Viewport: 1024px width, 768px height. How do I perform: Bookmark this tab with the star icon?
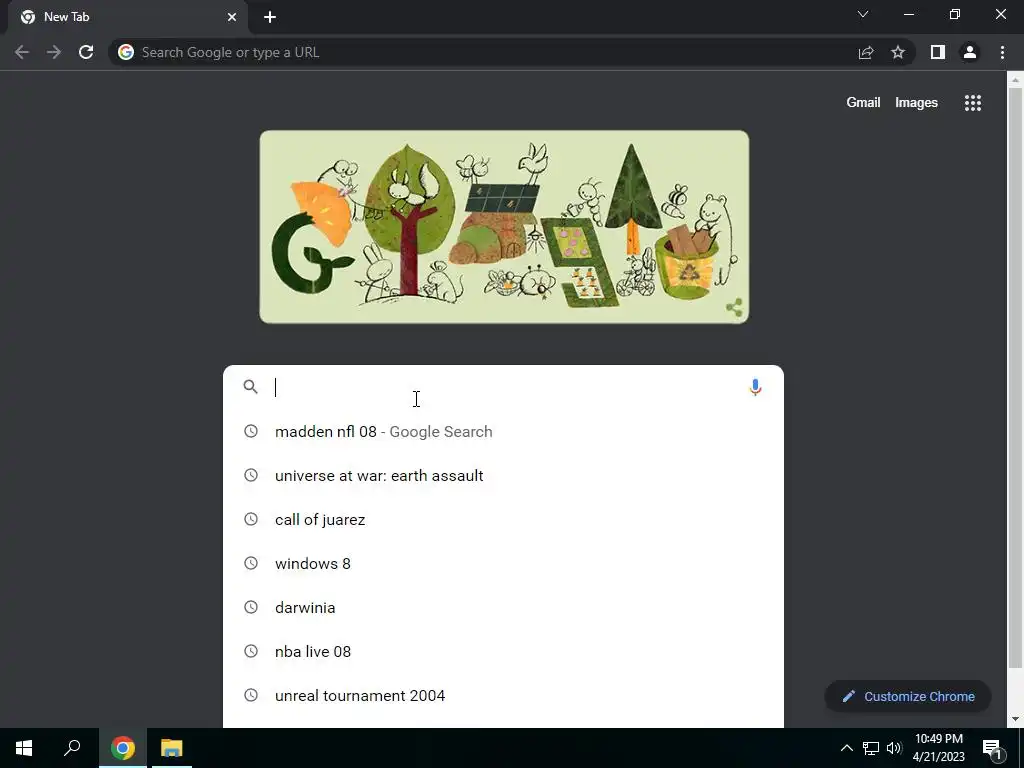point(898,52)
